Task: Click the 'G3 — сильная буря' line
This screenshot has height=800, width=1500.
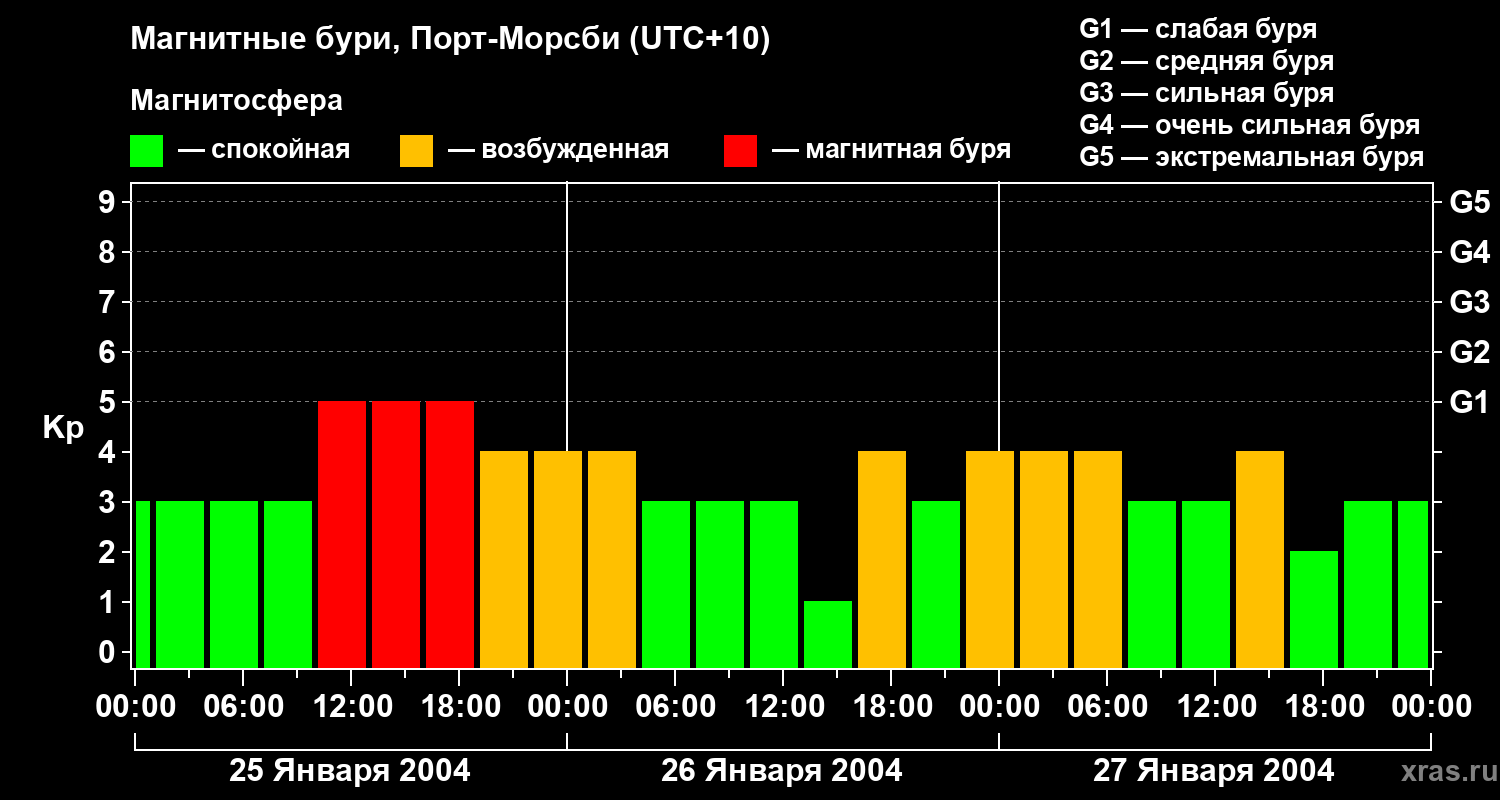Action: point(1206,93)
